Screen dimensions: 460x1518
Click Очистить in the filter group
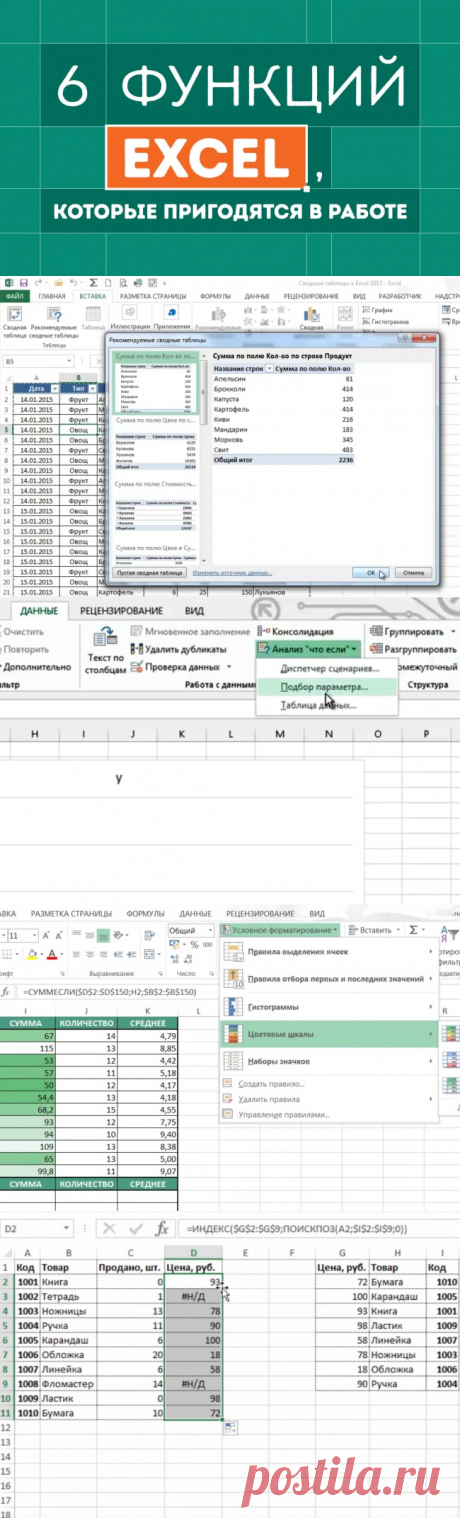point(23,631)
